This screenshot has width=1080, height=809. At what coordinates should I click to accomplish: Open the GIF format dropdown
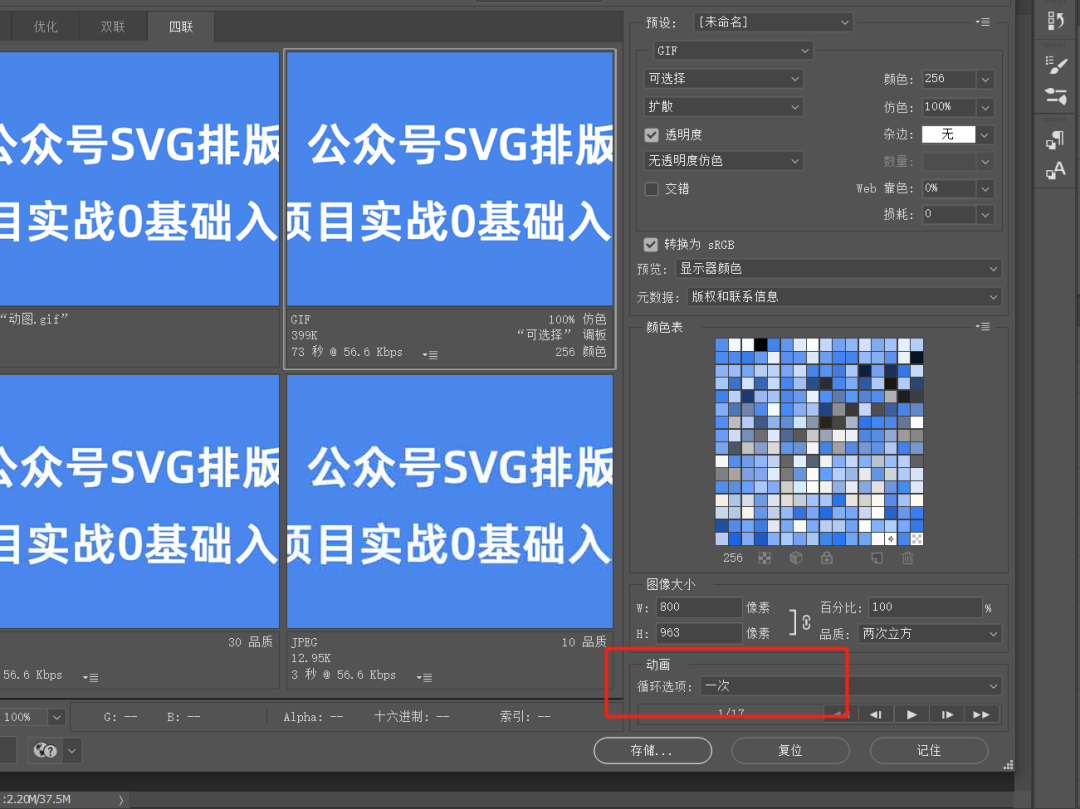click(x=731, y=50)
